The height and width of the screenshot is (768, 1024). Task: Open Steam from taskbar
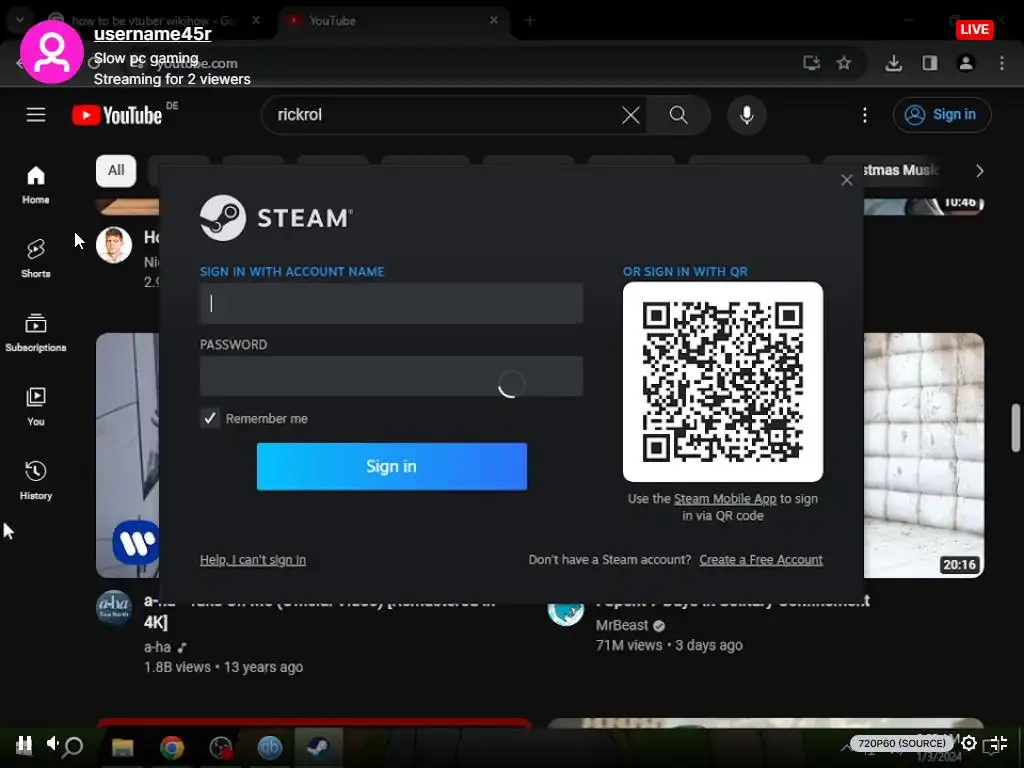click(x=318, y=747)
